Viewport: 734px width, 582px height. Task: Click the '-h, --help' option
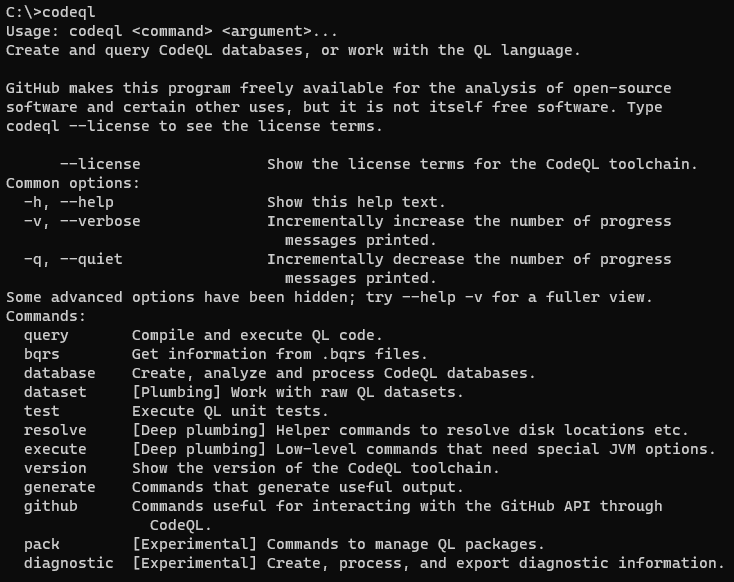point(69,203)
